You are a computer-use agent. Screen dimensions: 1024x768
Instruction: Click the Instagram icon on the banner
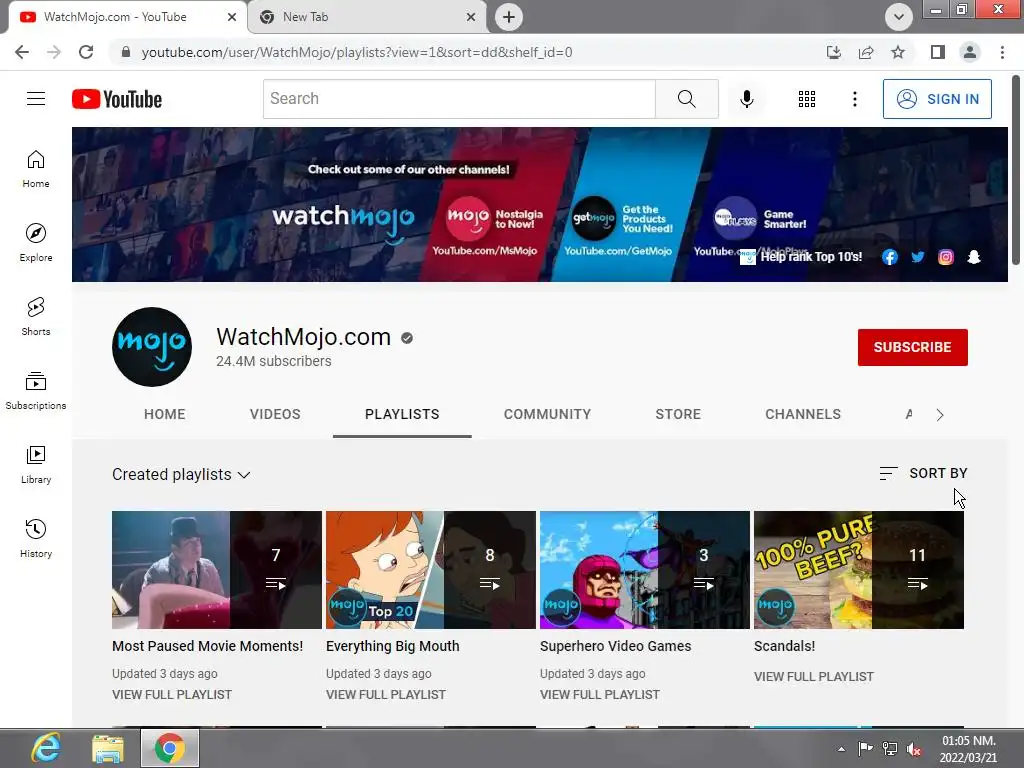coord(946,257)
